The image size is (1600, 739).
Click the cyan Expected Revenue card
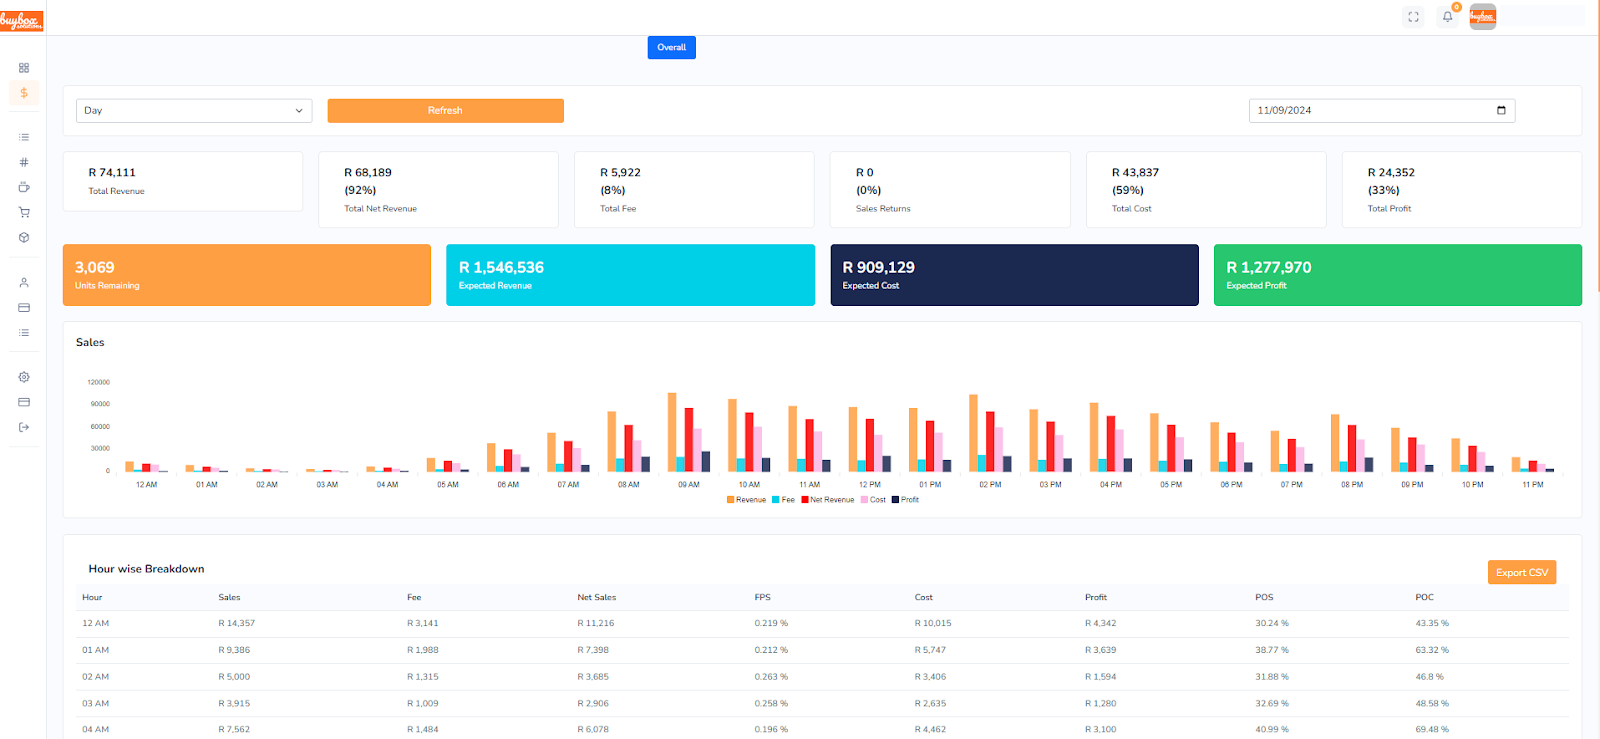[630, 275]
